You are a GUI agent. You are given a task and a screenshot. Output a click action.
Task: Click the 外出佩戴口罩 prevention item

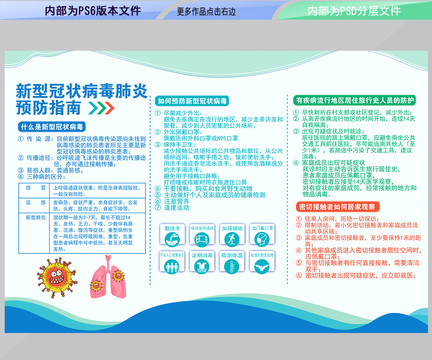point(178,132)
